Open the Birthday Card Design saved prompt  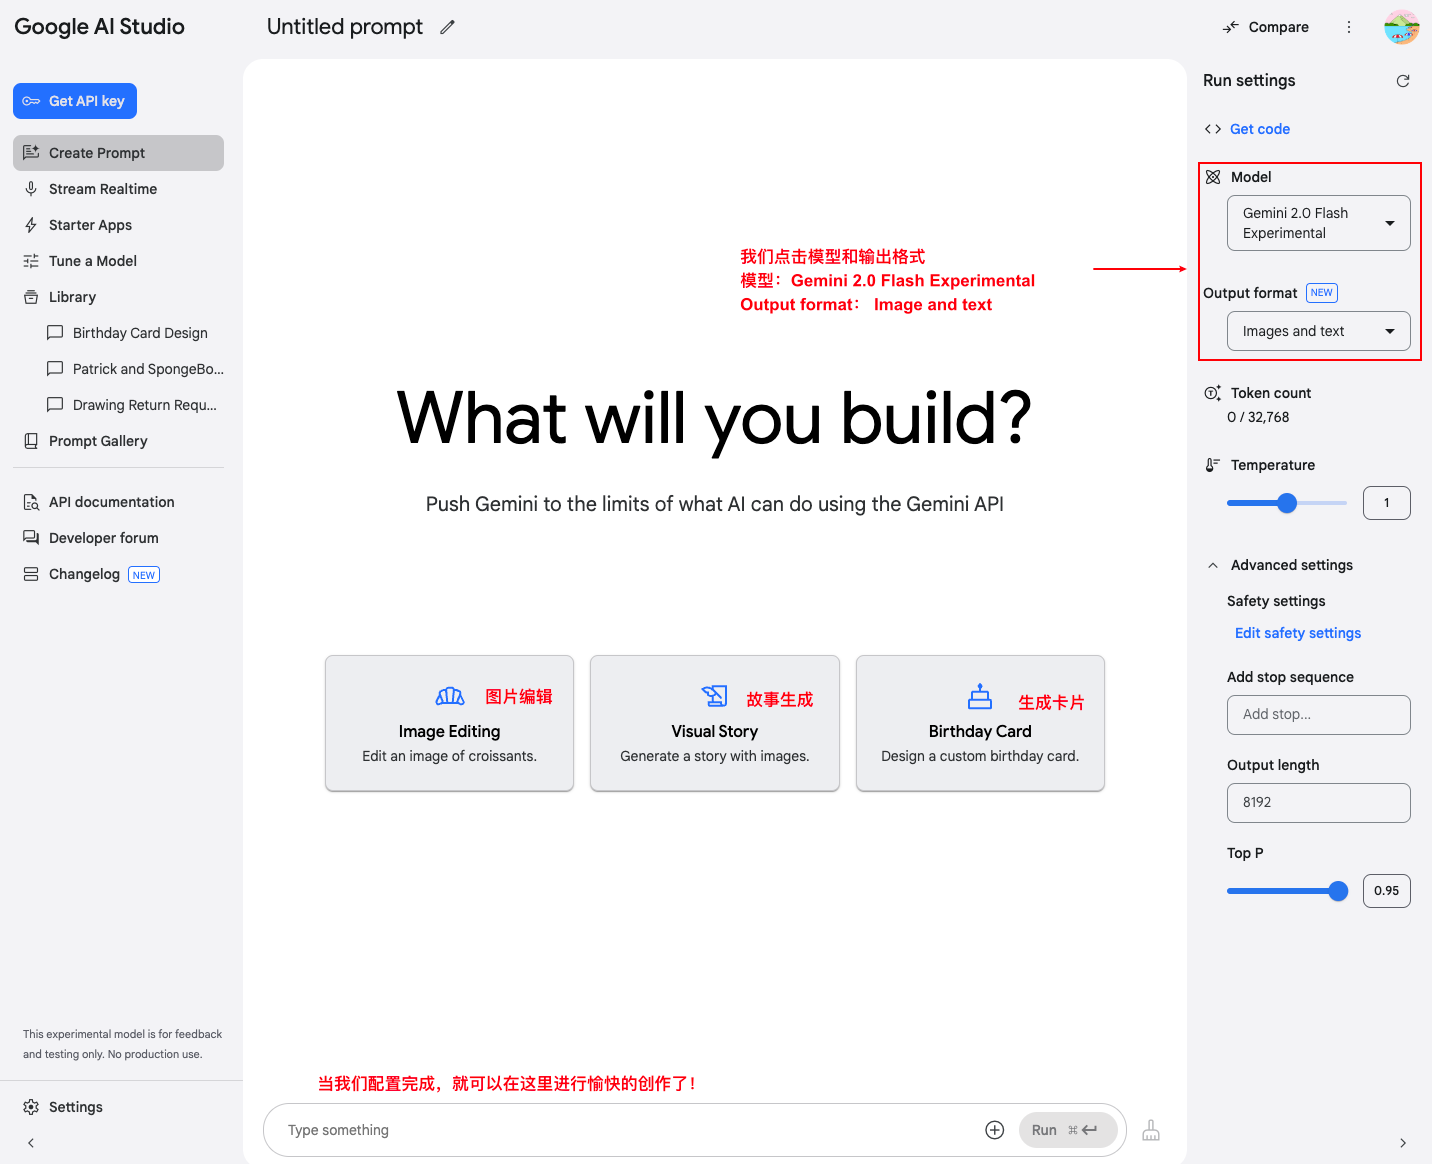click(x=140, y=333)
